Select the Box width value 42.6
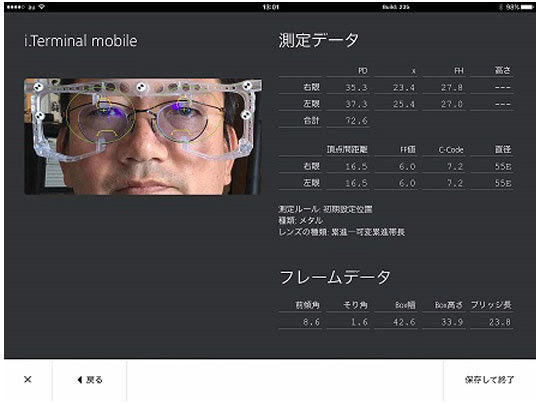540x404 pixels. point(404,322)
